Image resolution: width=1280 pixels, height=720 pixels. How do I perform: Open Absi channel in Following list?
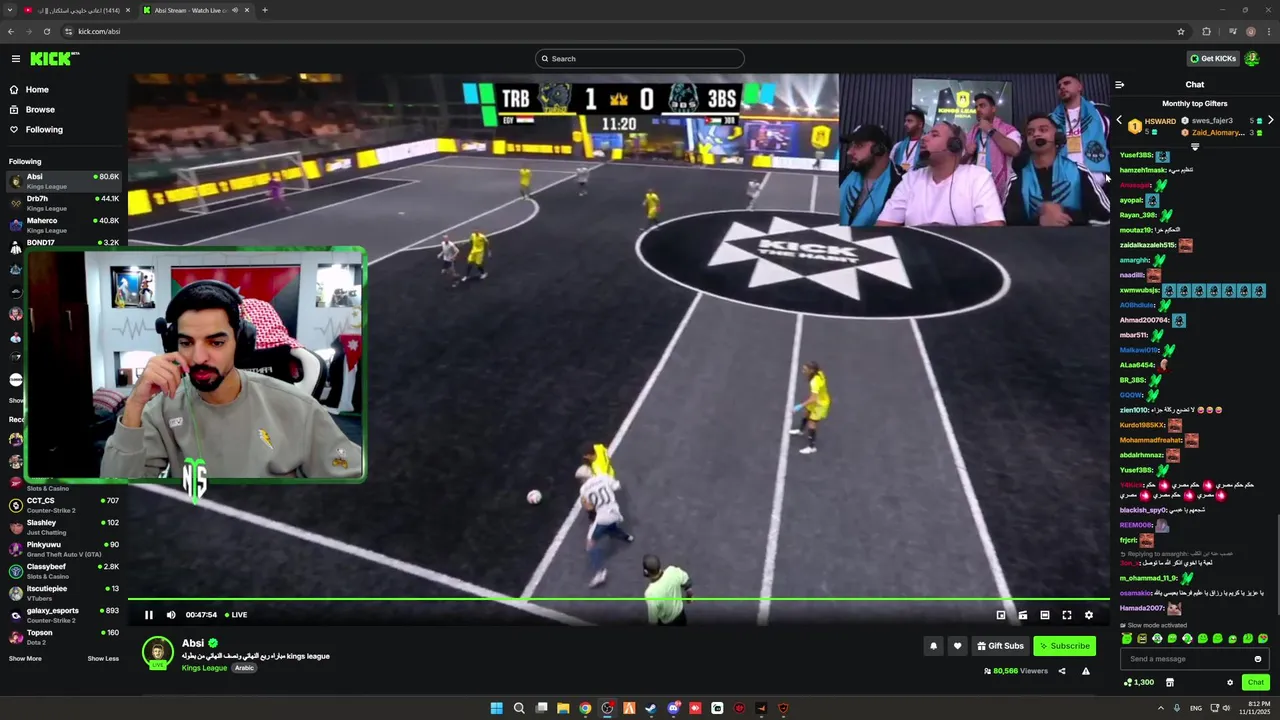(x=64, y=181)
